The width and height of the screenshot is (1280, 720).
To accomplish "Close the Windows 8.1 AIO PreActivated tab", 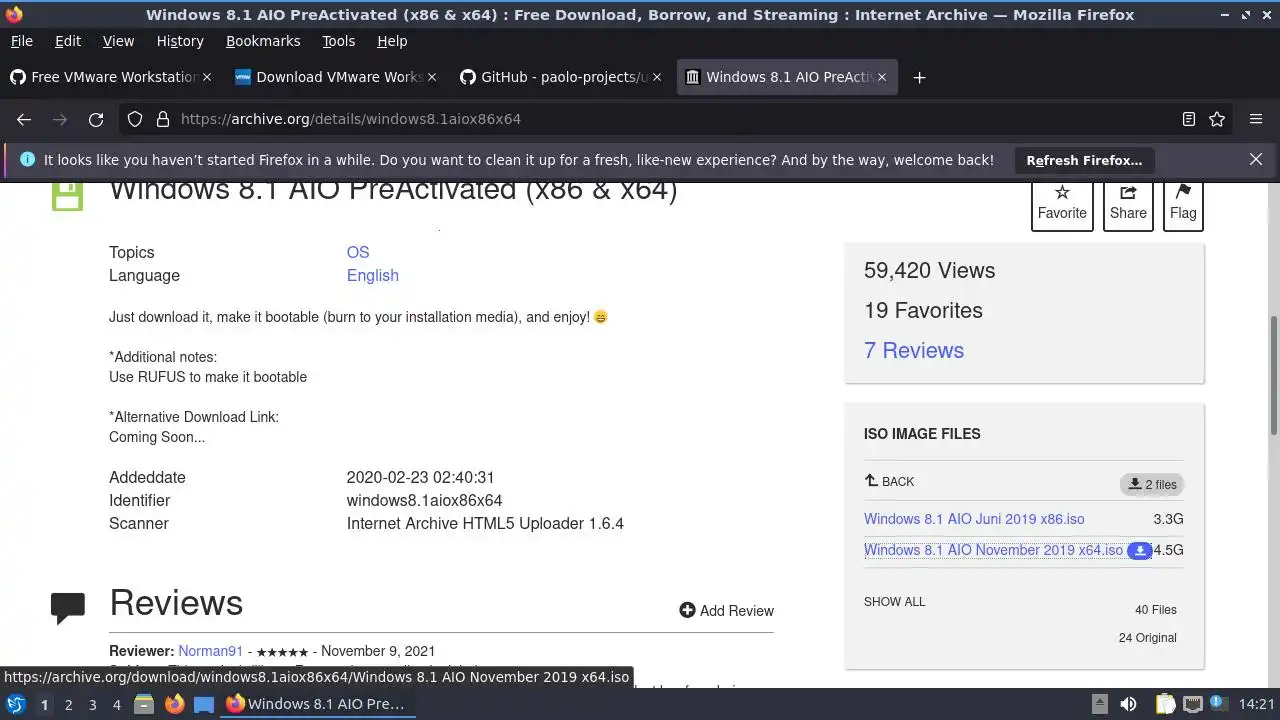I will (x=882, y=77).
